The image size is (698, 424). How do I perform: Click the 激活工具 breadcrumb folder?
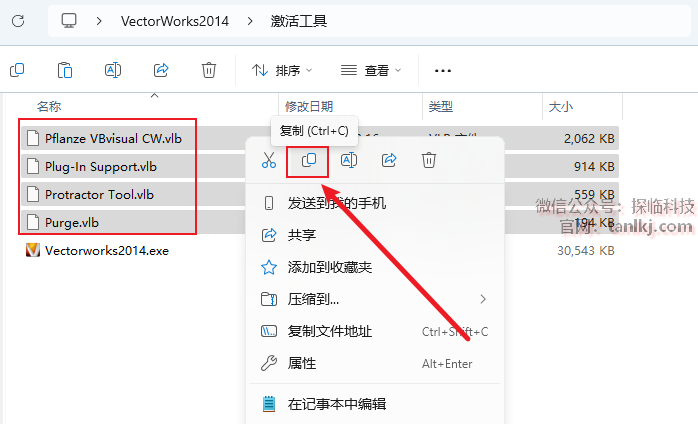tap(299, 21)
